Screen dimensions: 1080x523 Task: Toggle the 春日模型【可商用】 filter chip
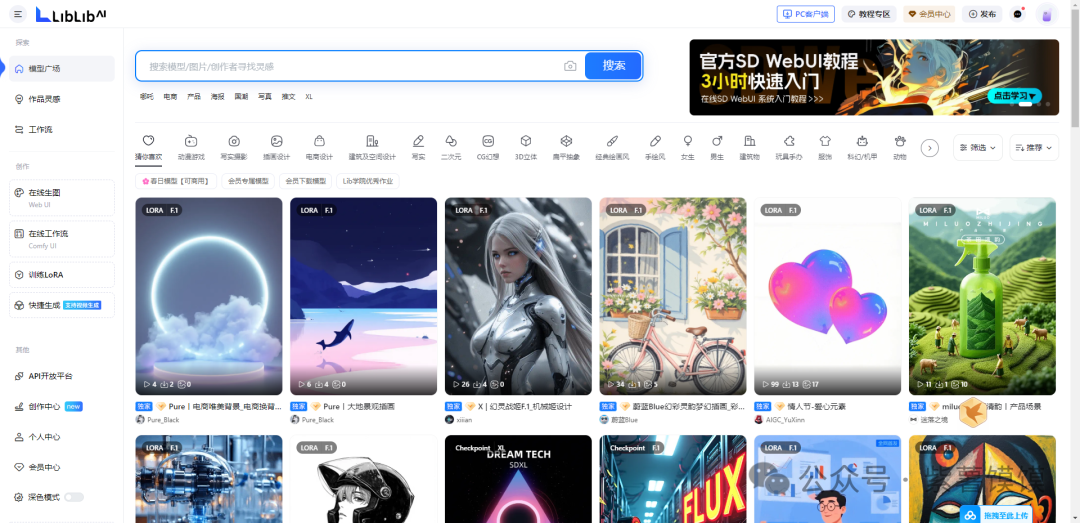(x=177, y=181)
